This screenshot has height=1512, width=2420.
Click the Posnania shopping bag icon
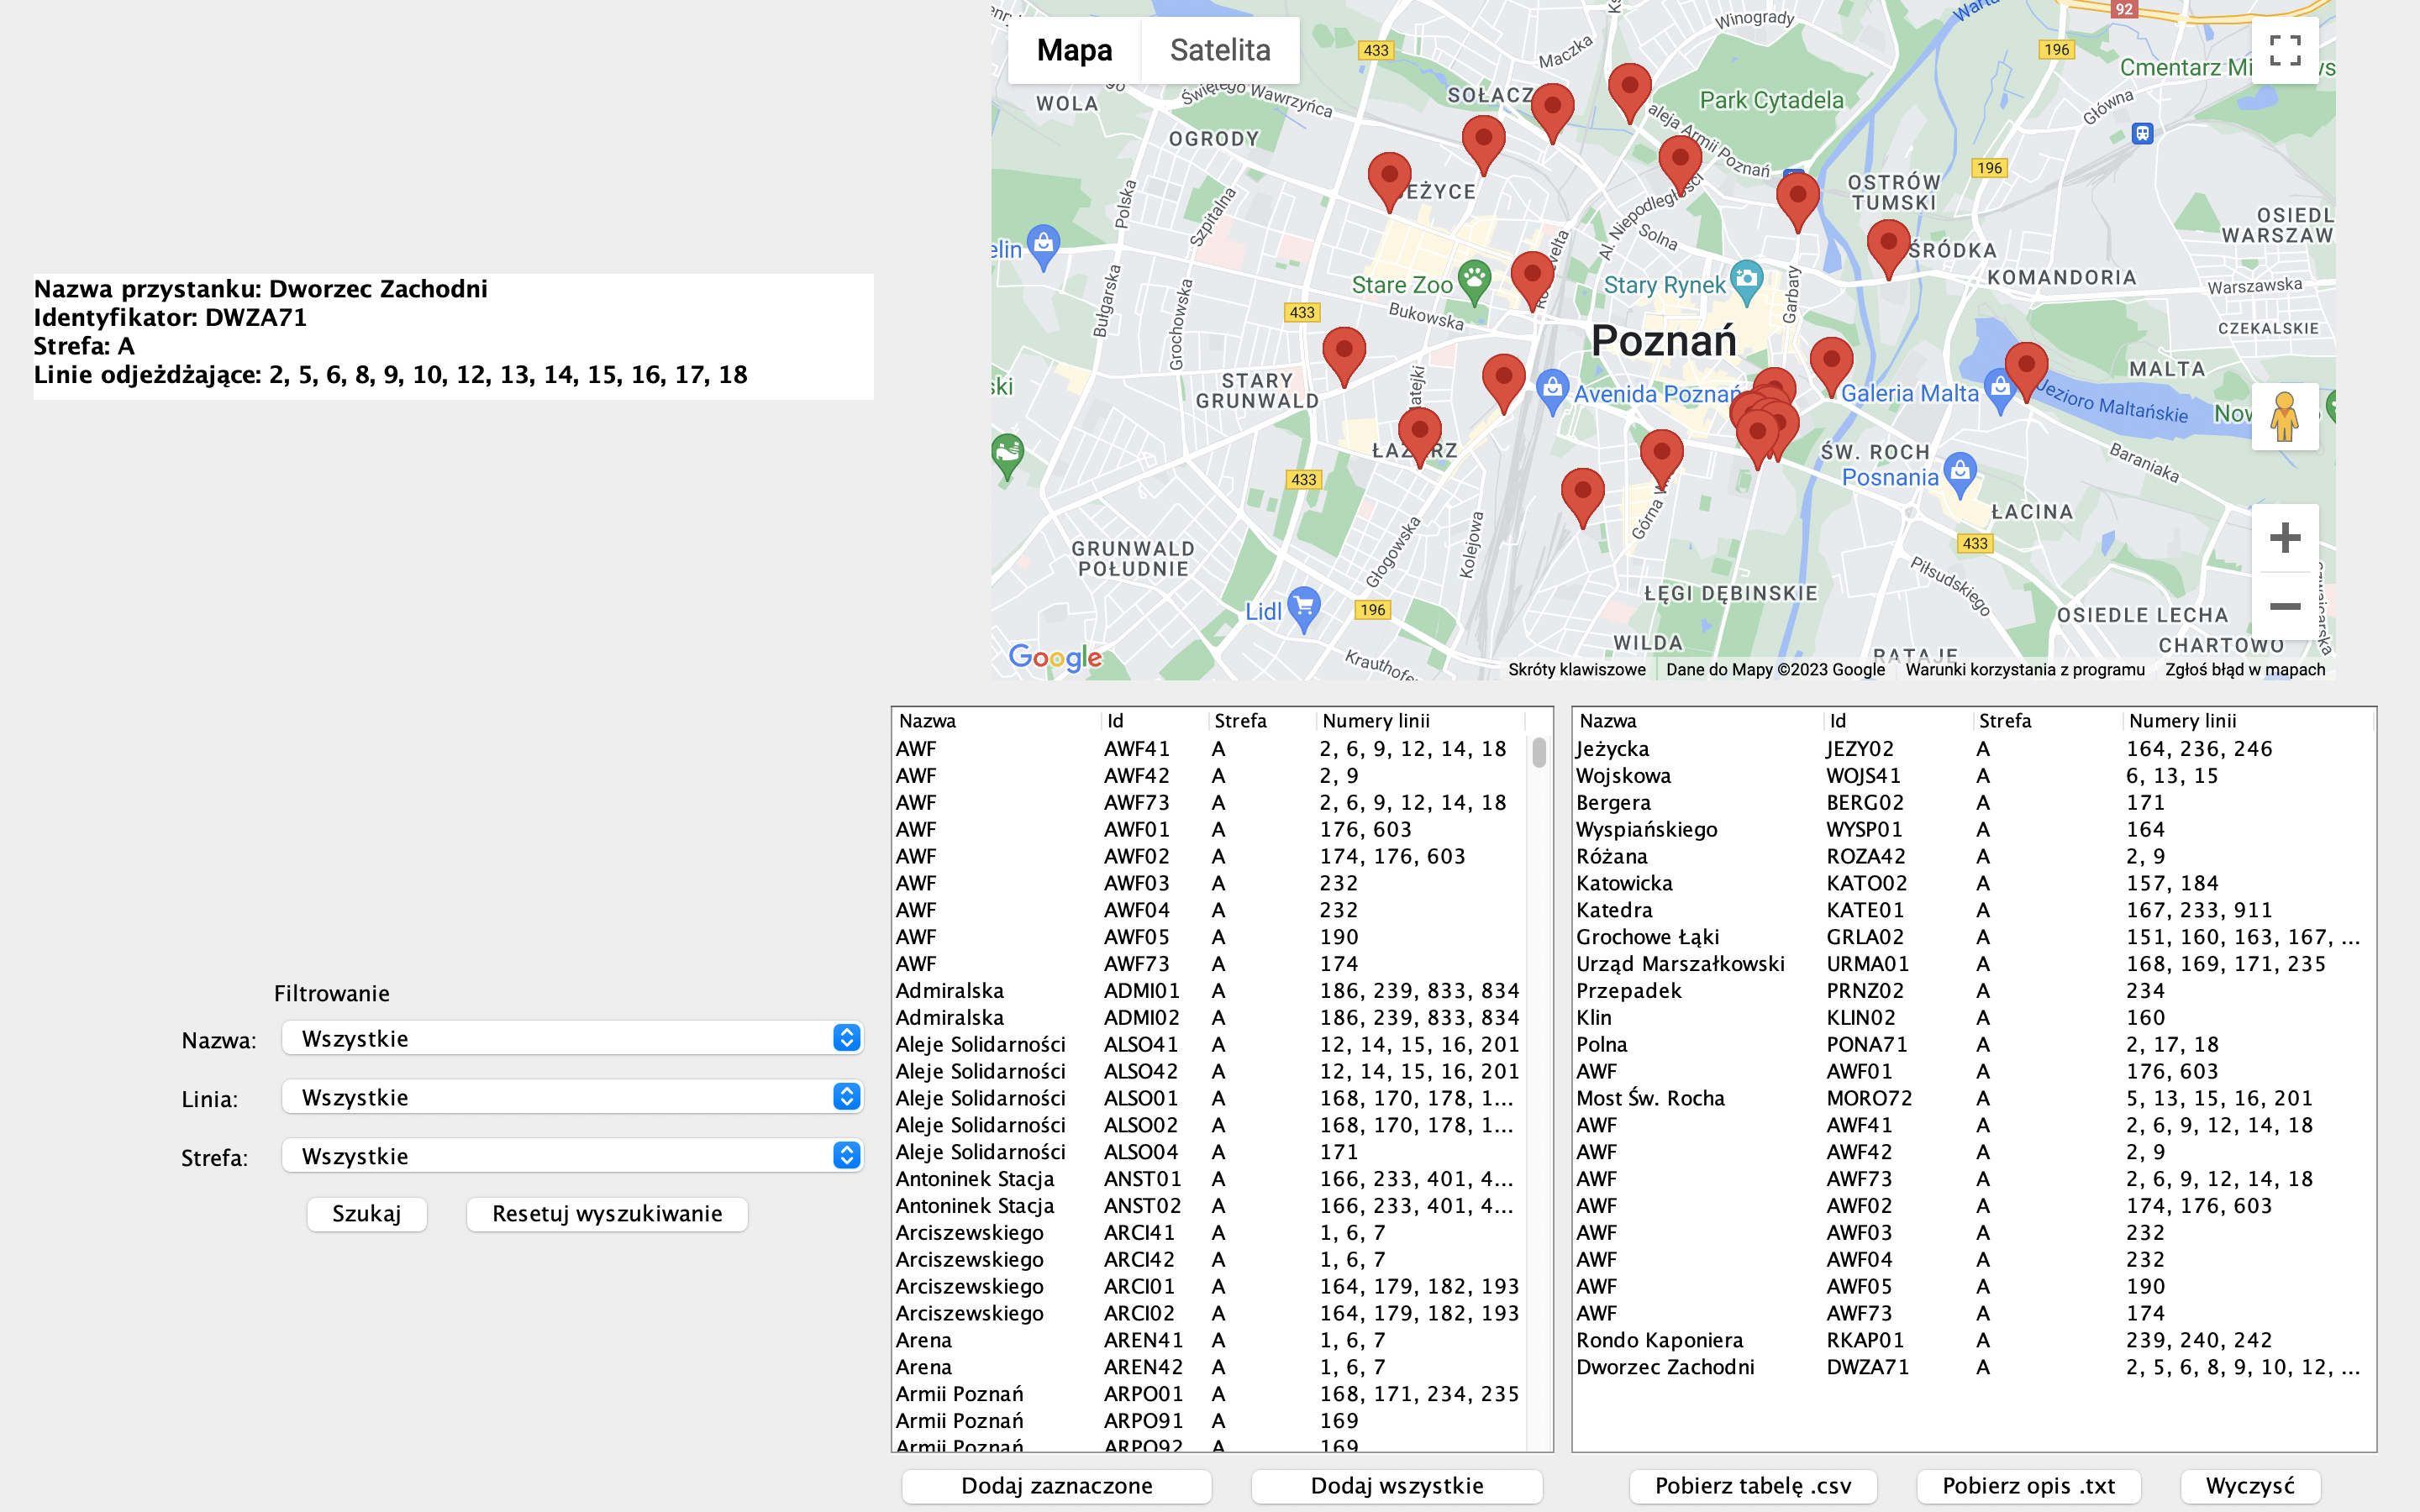point(1960,471)
